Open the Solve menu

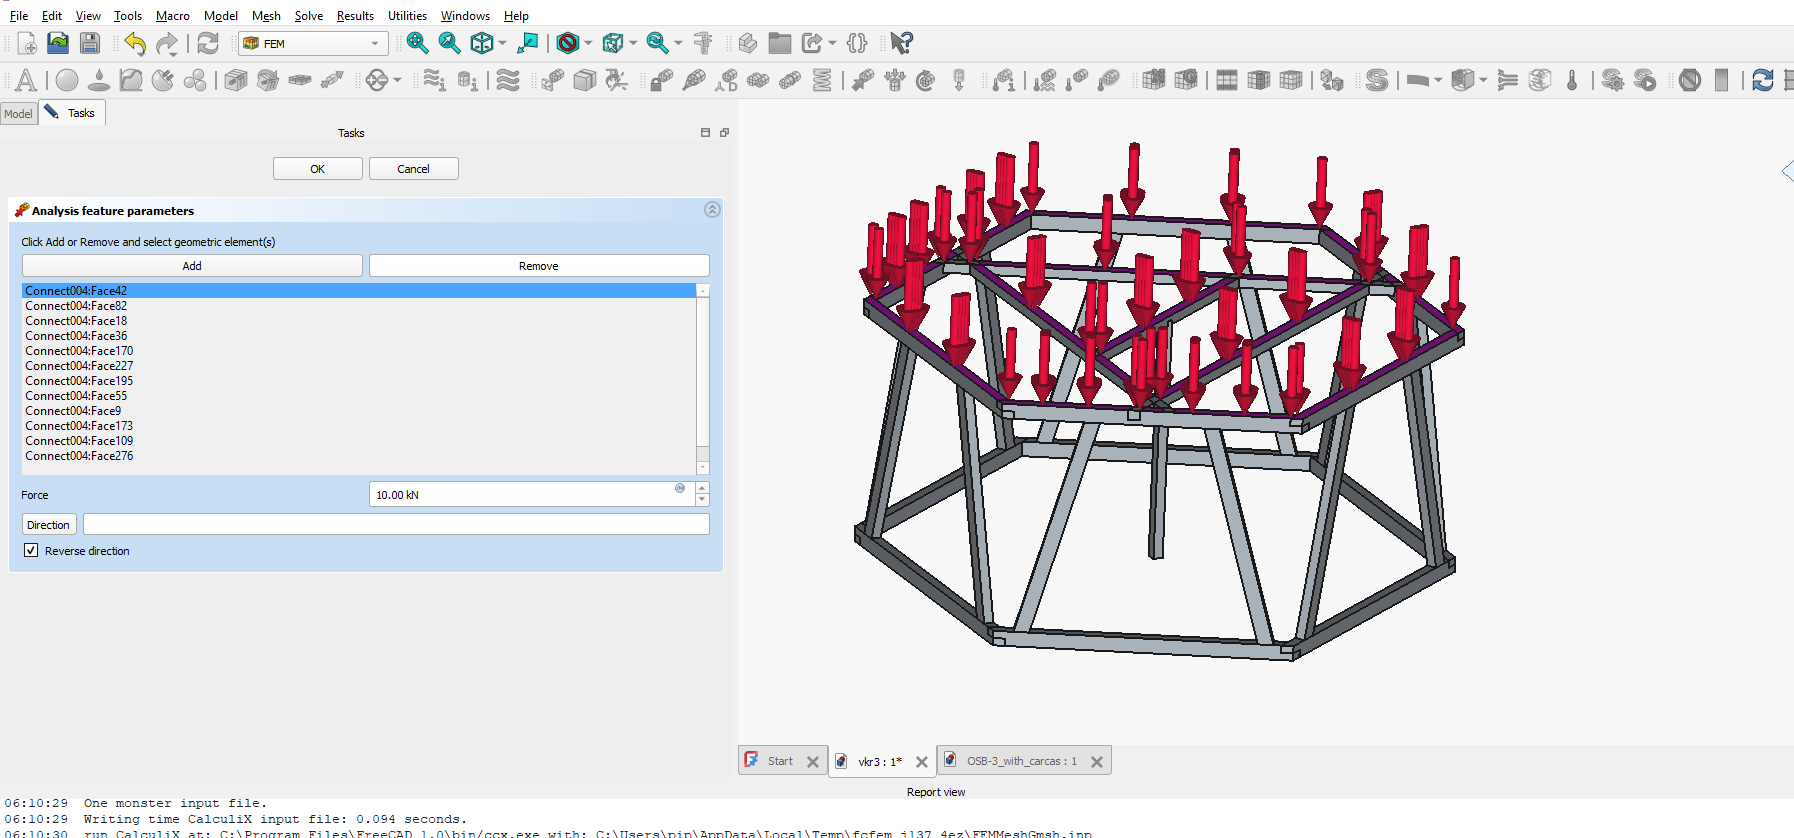pos(308,16)
